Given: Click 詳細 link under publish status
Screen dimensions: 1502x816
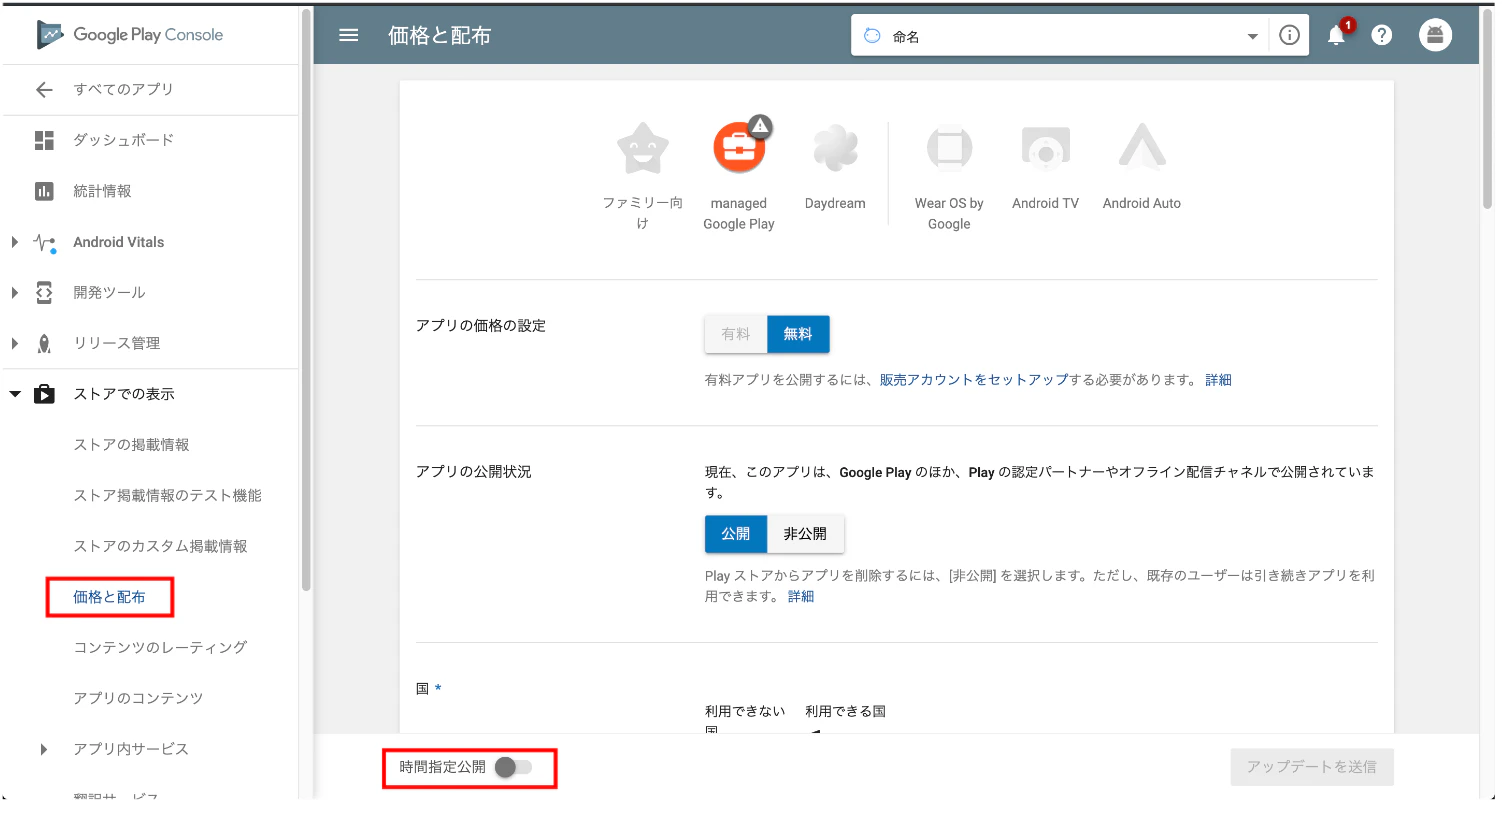Looking at the screenshot, I should [801, 597].
